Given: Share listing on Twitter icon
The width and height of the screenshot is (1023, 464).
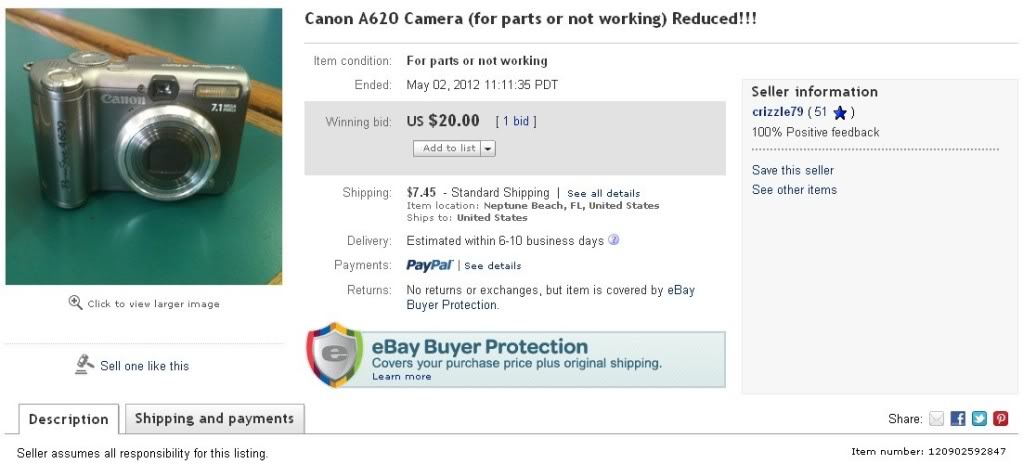Looking at the screenshot, I should click(x=979, y=419).
